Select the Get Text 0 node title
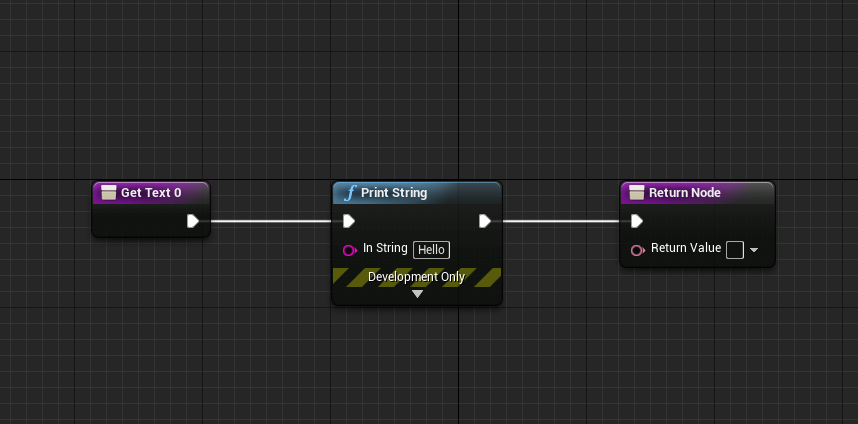 coord(150,193)
